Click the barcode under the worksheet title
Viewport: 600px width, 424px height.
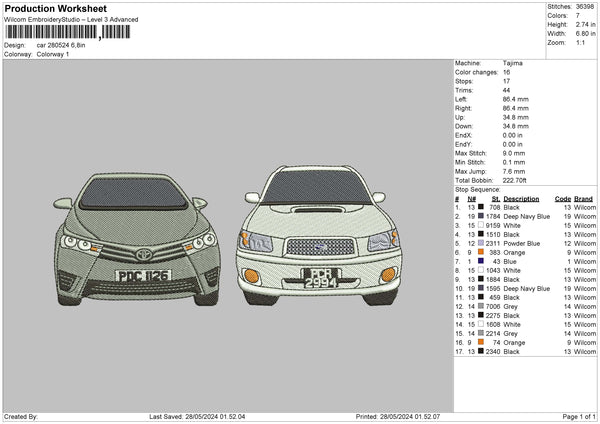click(x=68, y=32)
